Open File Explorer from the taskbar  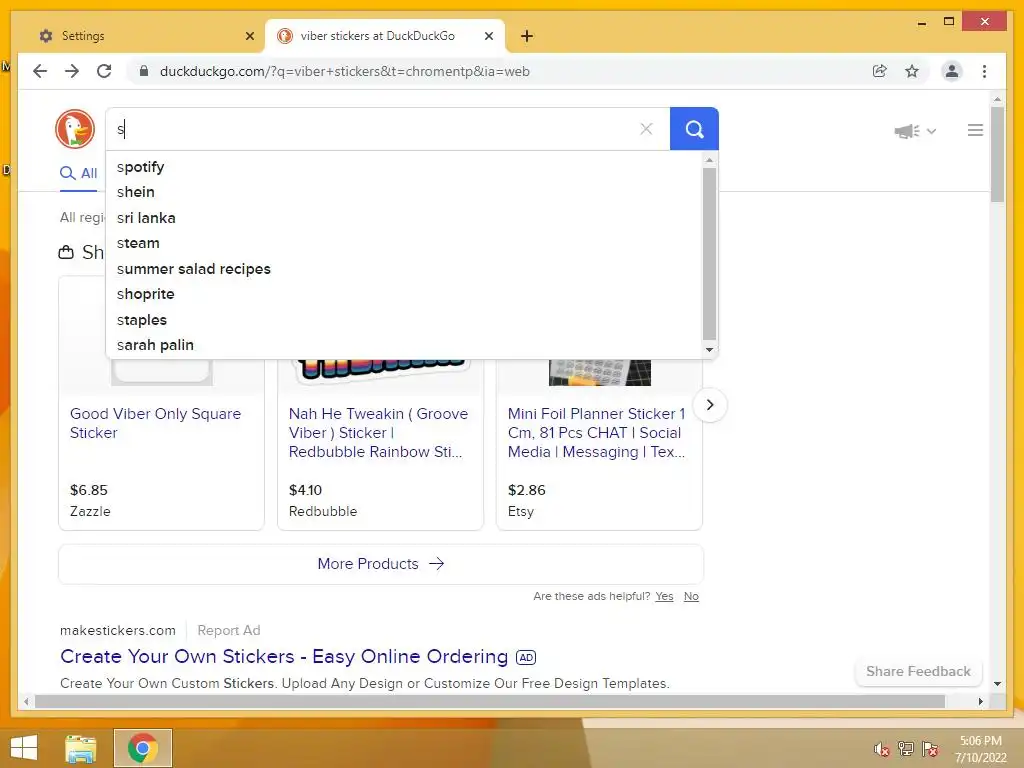pos(80,748)
